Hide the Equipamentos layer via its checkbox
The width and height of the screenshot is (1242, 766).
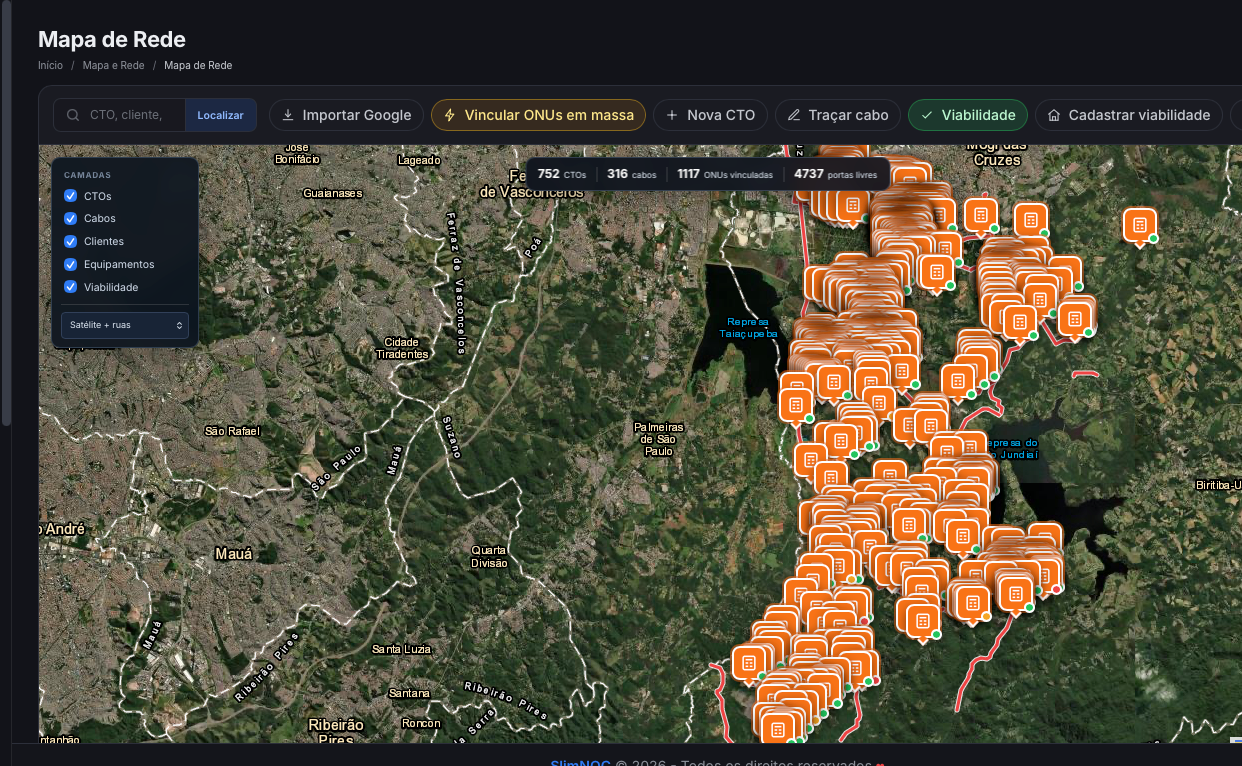[71, 264]
